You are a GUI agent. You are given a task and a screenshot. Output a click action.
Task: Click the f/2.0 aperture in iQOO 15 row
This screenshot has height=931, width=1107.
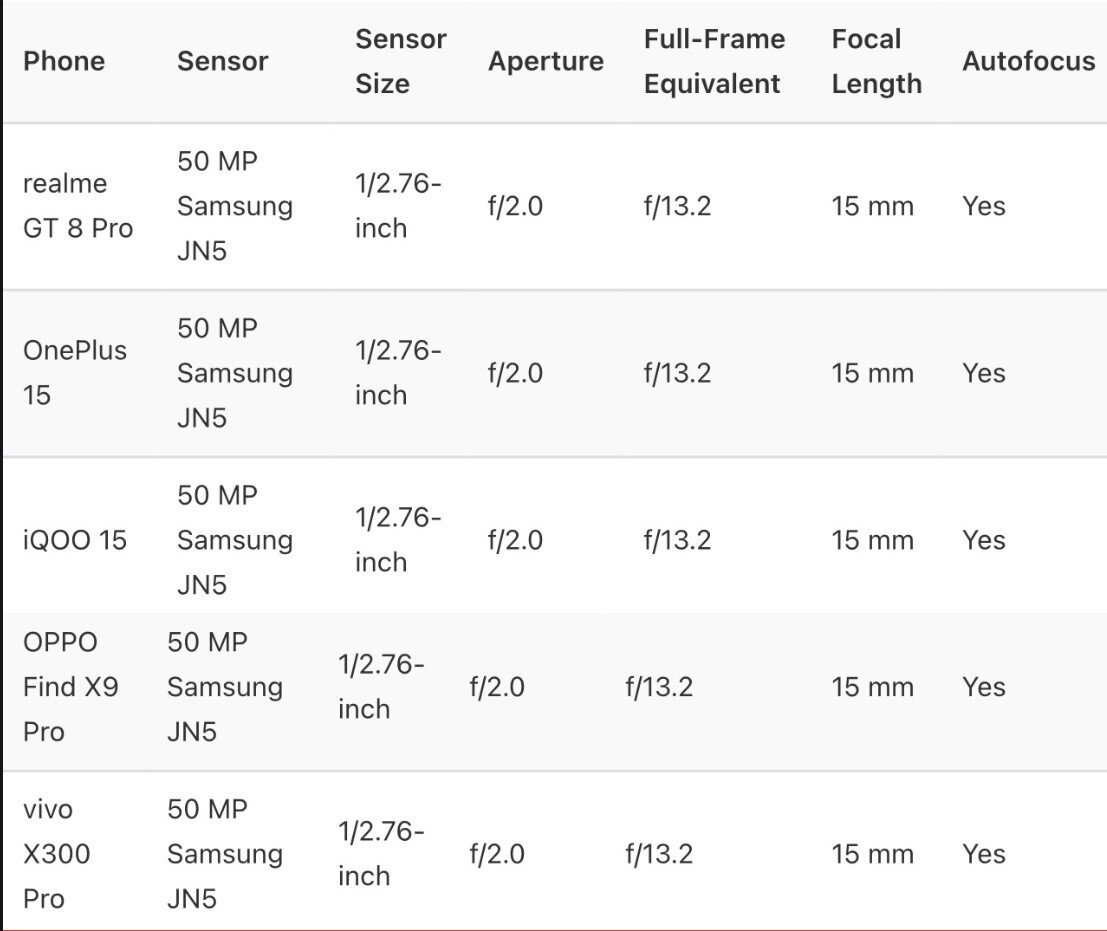tap(515, 540)
